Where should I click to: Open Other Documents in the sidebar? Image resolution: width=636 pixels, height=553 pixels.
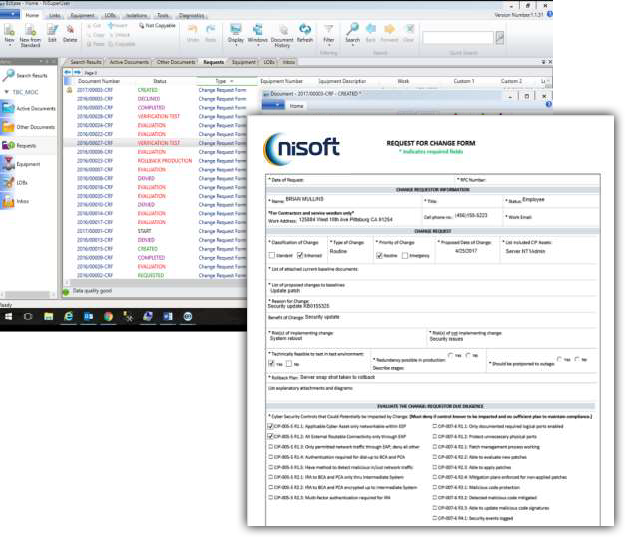coord(28,127)
